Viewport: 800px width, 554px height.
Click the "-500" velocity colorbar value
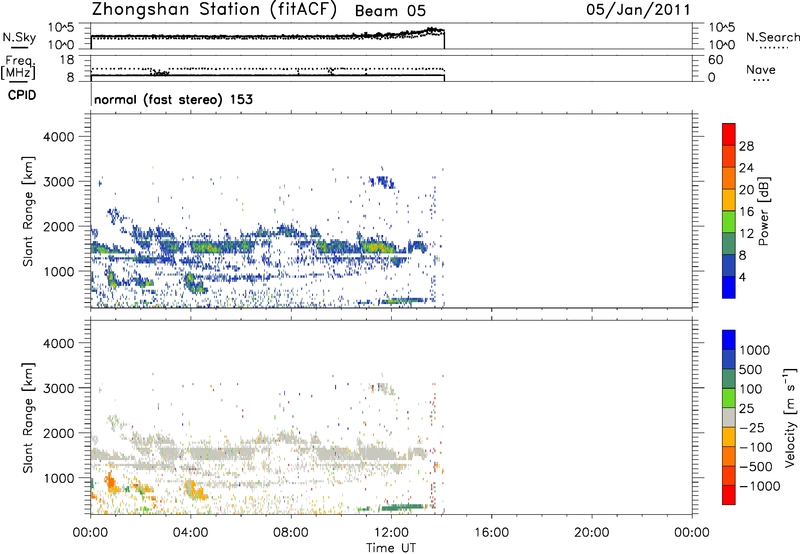[x=756, y=466]
